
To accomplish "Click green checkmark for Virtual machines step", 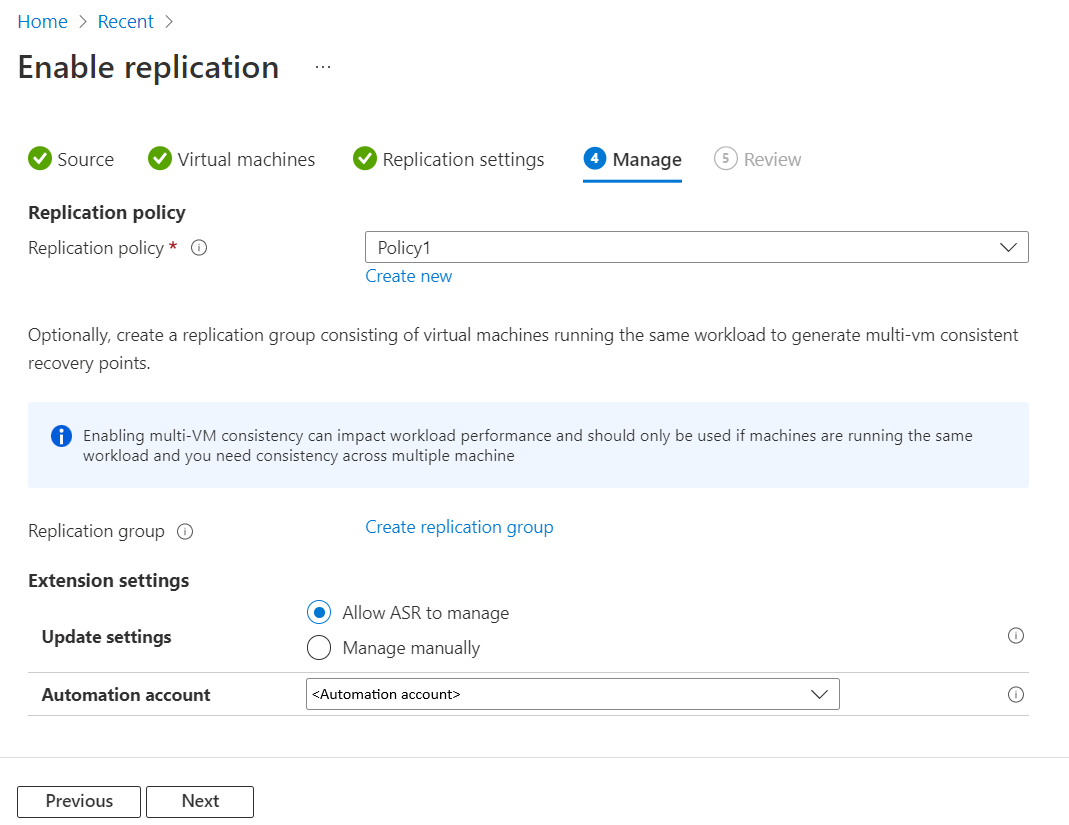I will tap(160, 158).
